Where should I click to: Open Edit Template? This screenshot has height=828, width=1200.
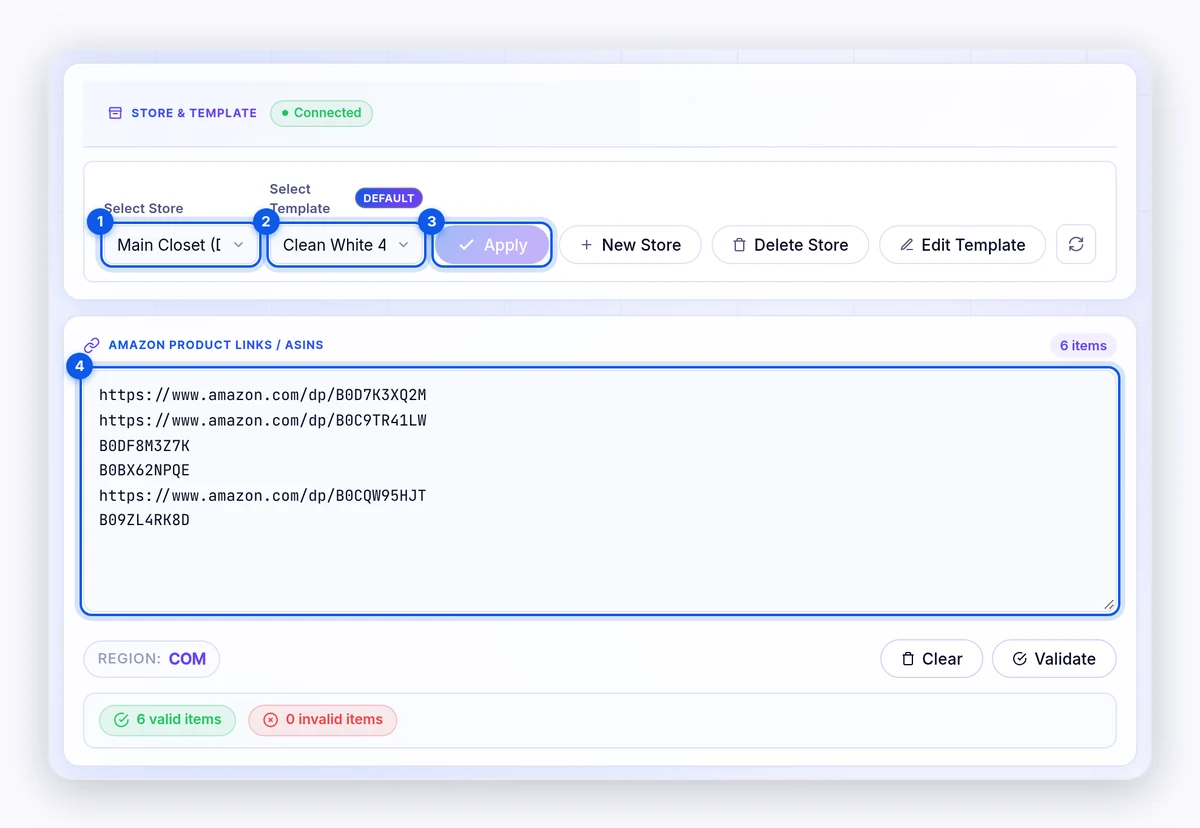click(x=962, y=245)
